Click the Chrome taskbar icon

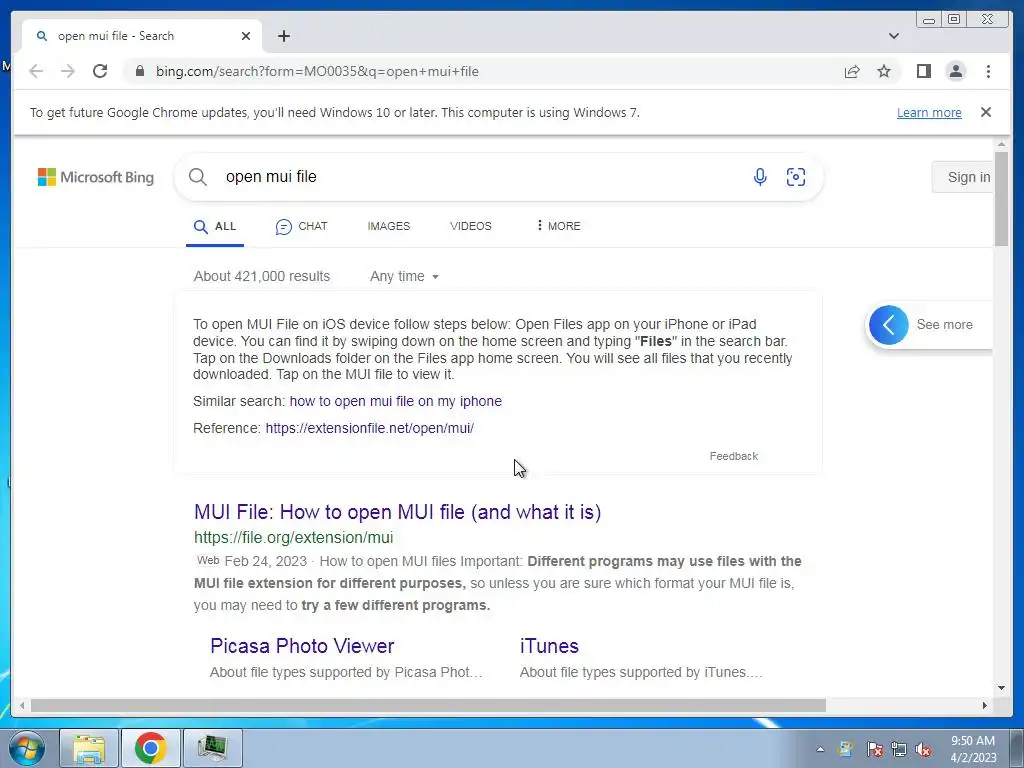[150, 748]
